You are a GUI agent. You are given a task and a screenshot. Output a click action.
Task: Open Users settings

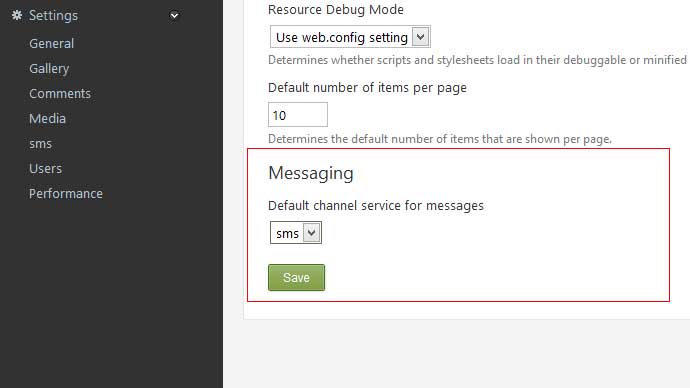point(45,168)
